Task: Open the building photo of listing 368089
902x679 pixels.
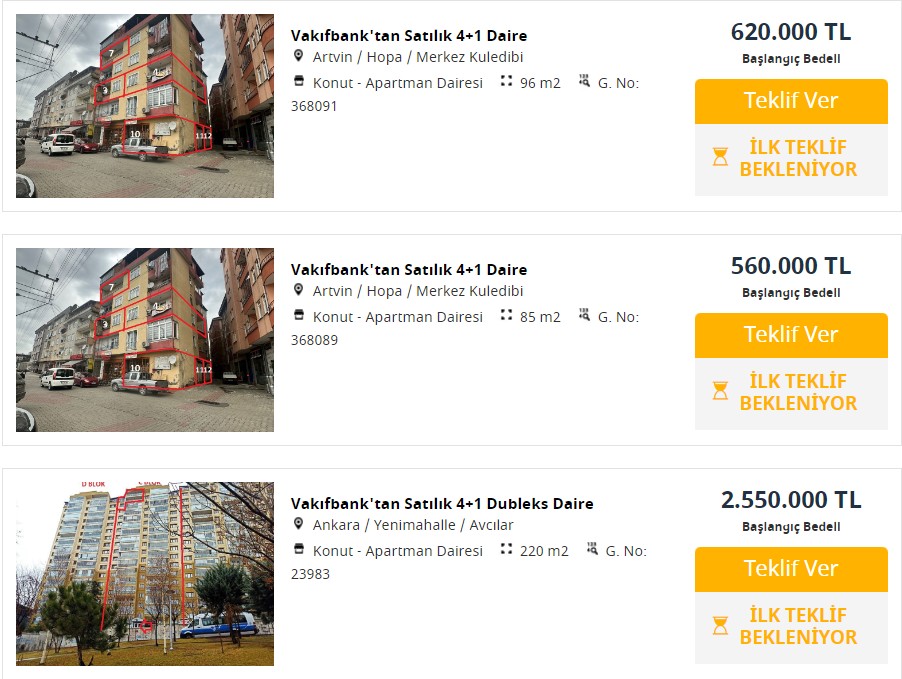Action: point(145,340)
